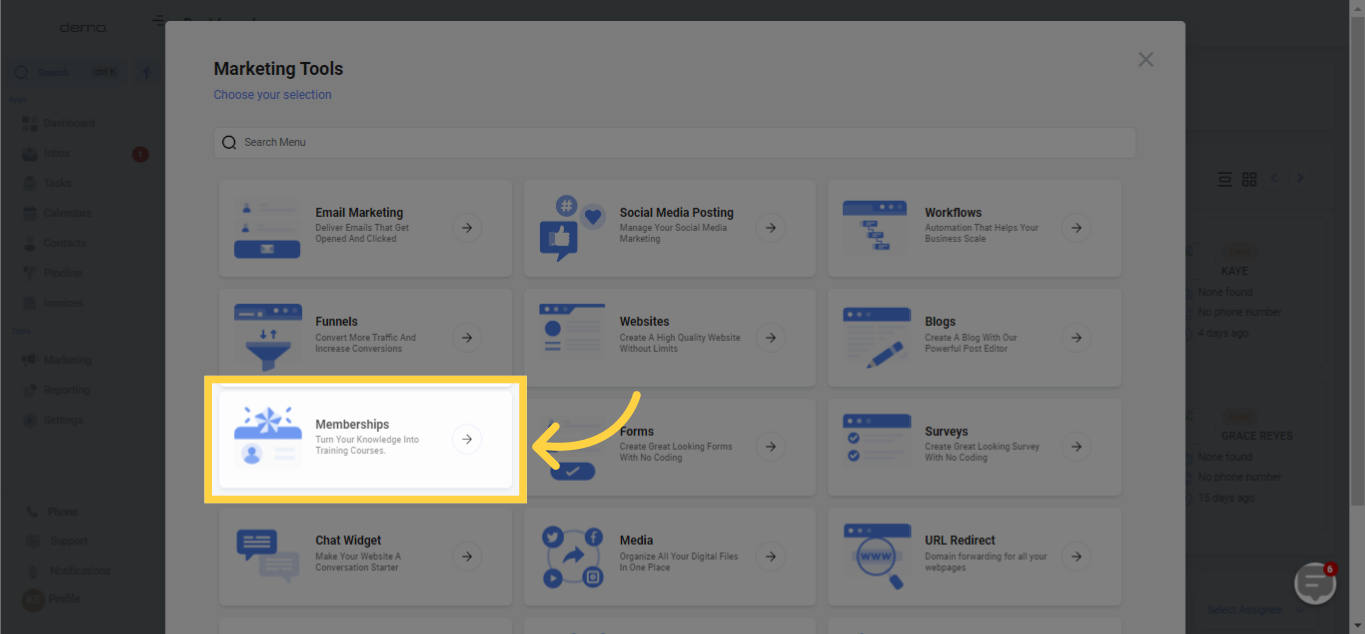Click the Blogs pencil icon
The width and height of the screenshot is (1365, 634).
[x=876, y=337]
